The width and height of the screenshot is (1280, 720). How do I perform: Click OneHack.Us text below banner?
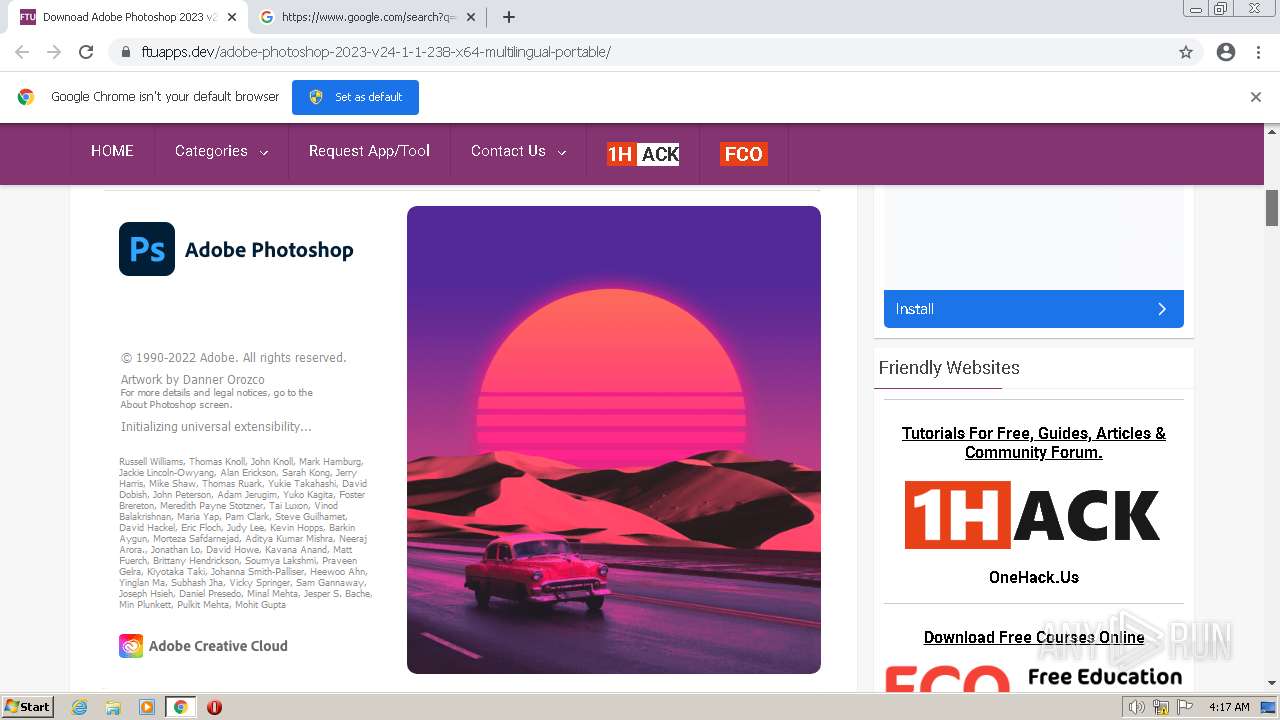[1033, 577]
